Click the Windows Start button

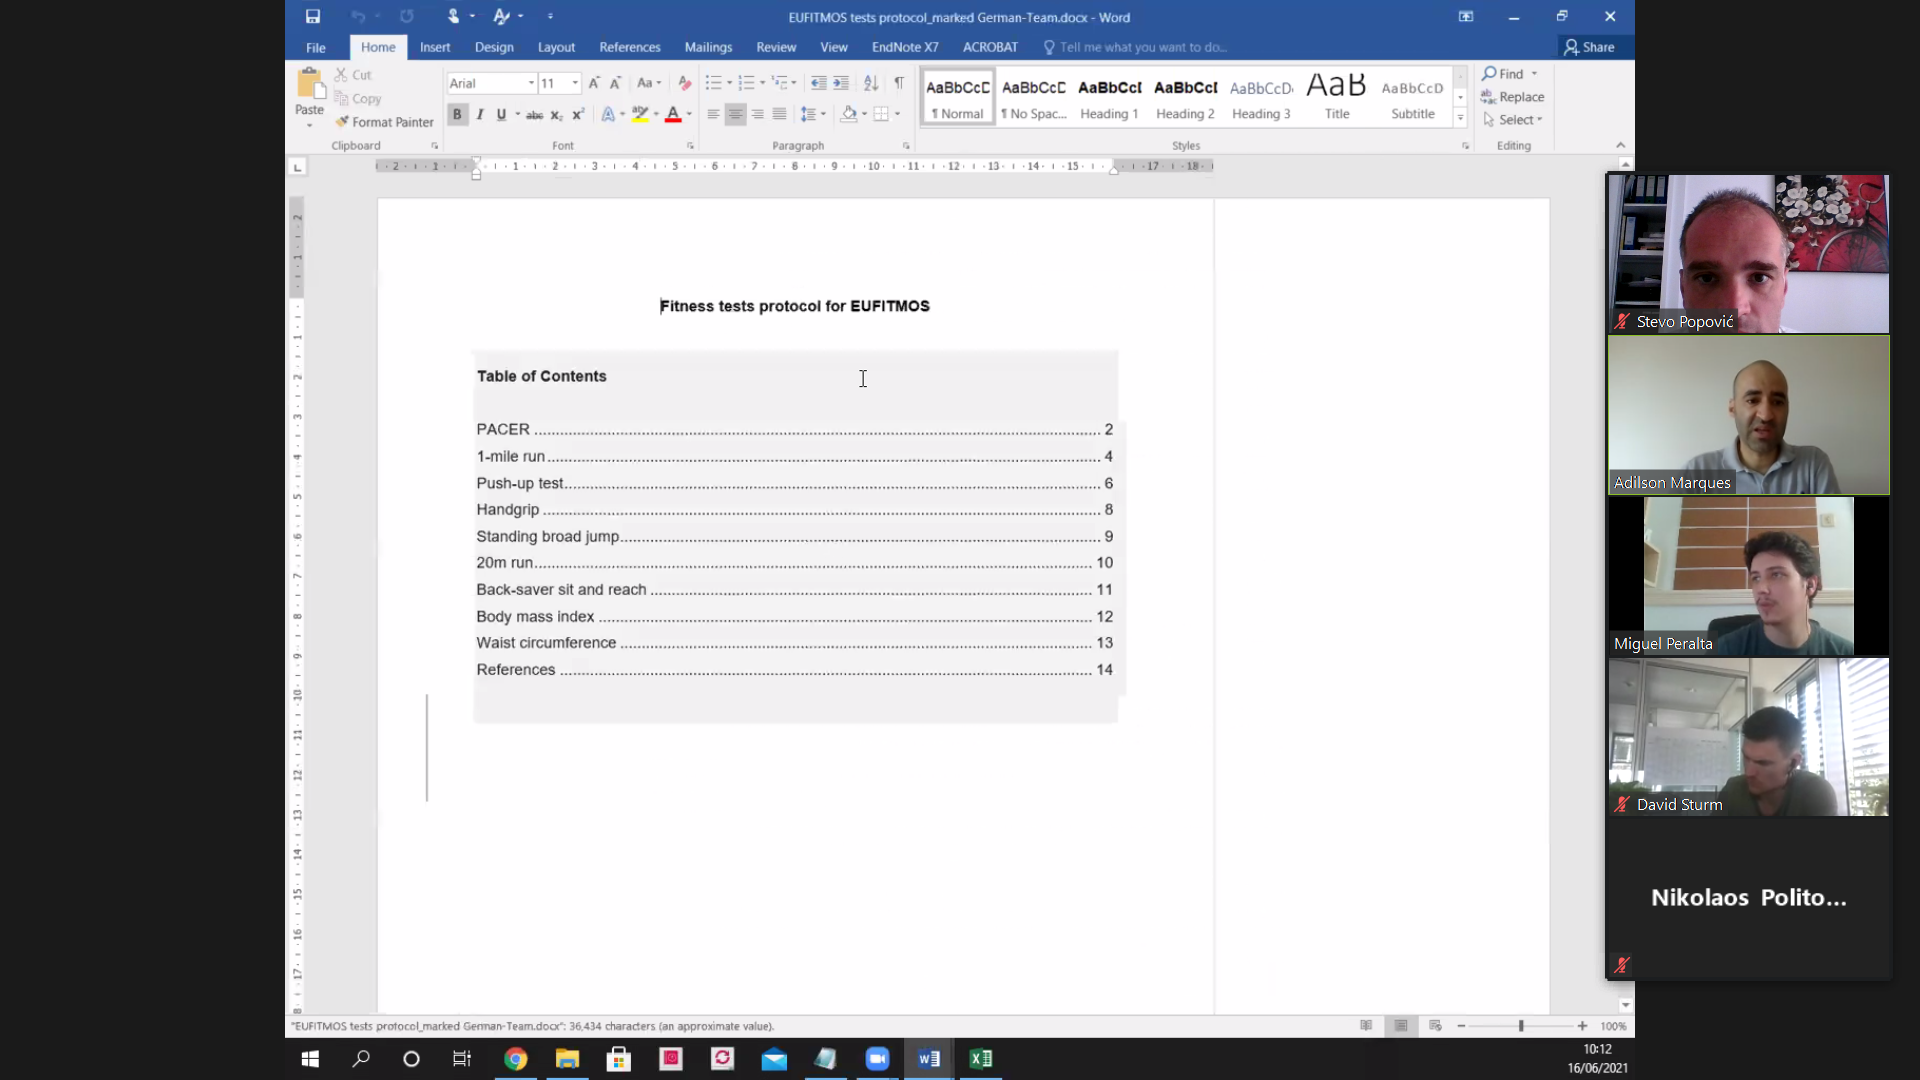coord(310,1058)
